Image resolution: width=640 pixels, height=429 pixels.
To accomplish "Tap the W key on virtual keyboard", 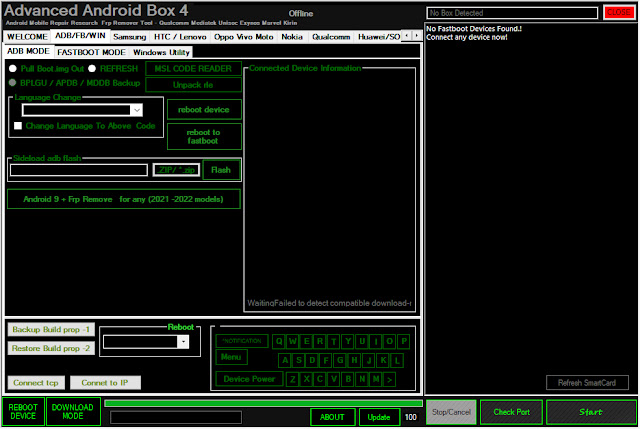I will coord(293,341).
